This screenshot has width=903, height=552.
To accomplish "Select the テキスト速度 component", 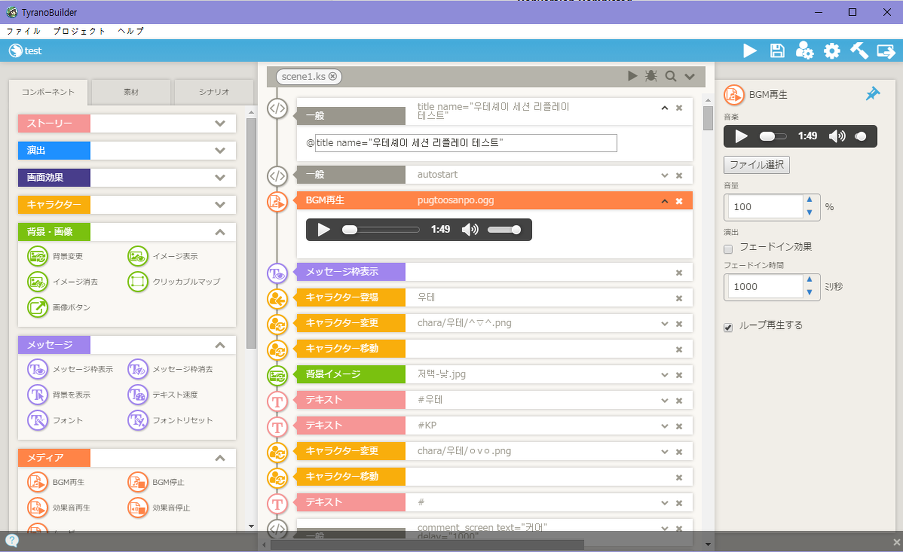I will 163,394.
